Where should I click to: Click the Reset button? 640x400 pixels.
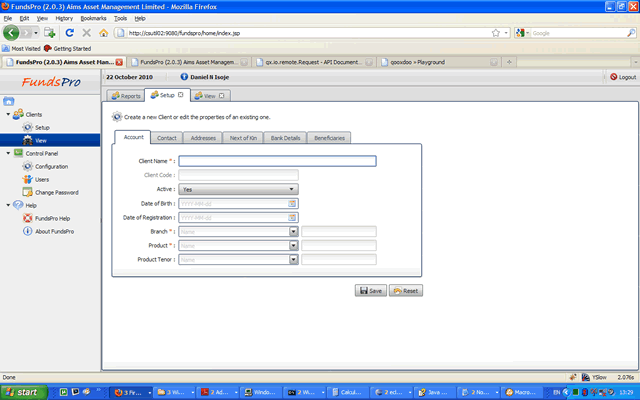(405, 290)
